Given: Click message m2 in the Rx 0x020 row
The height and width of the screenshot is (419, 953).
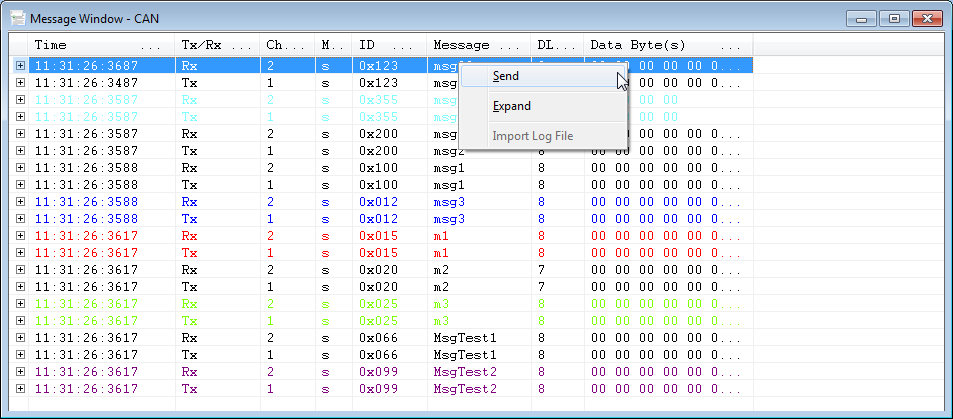Looking at the screenshot, I should click(x=441, y=269).
